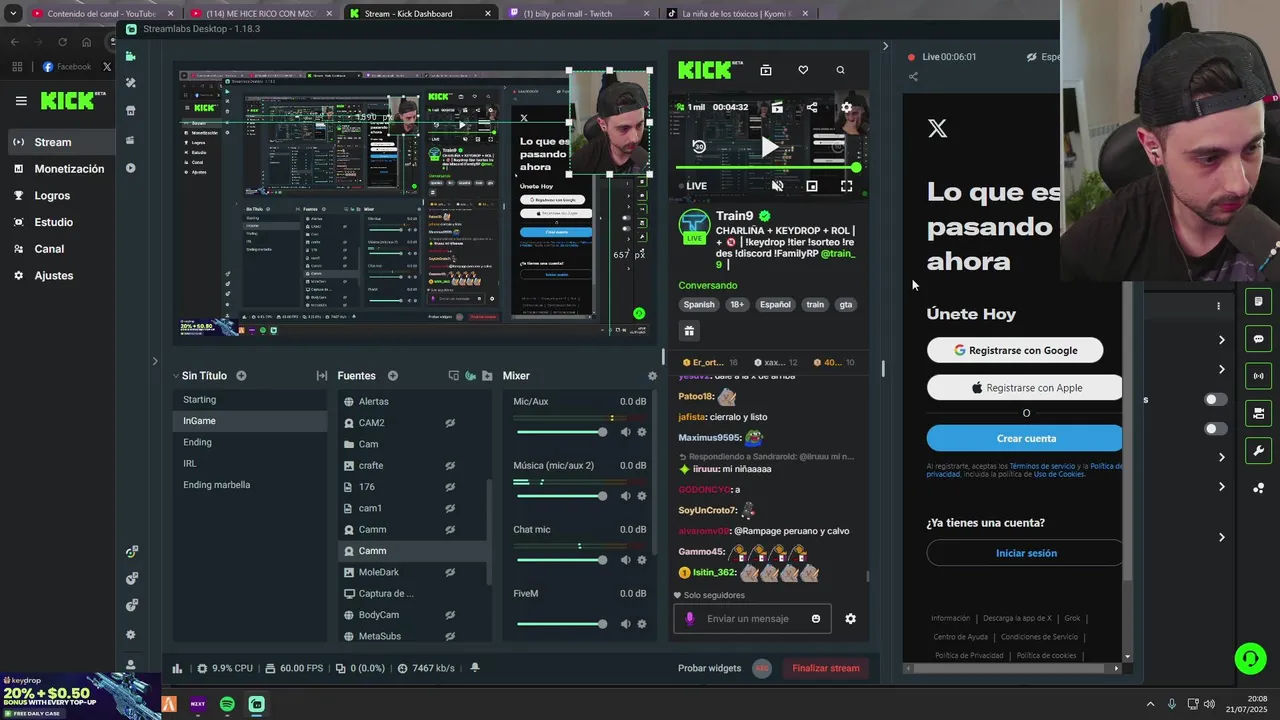This screenshot has height=720, width=1280.
Task: Show the hidden CAM2 source
Action: [450, 423]
